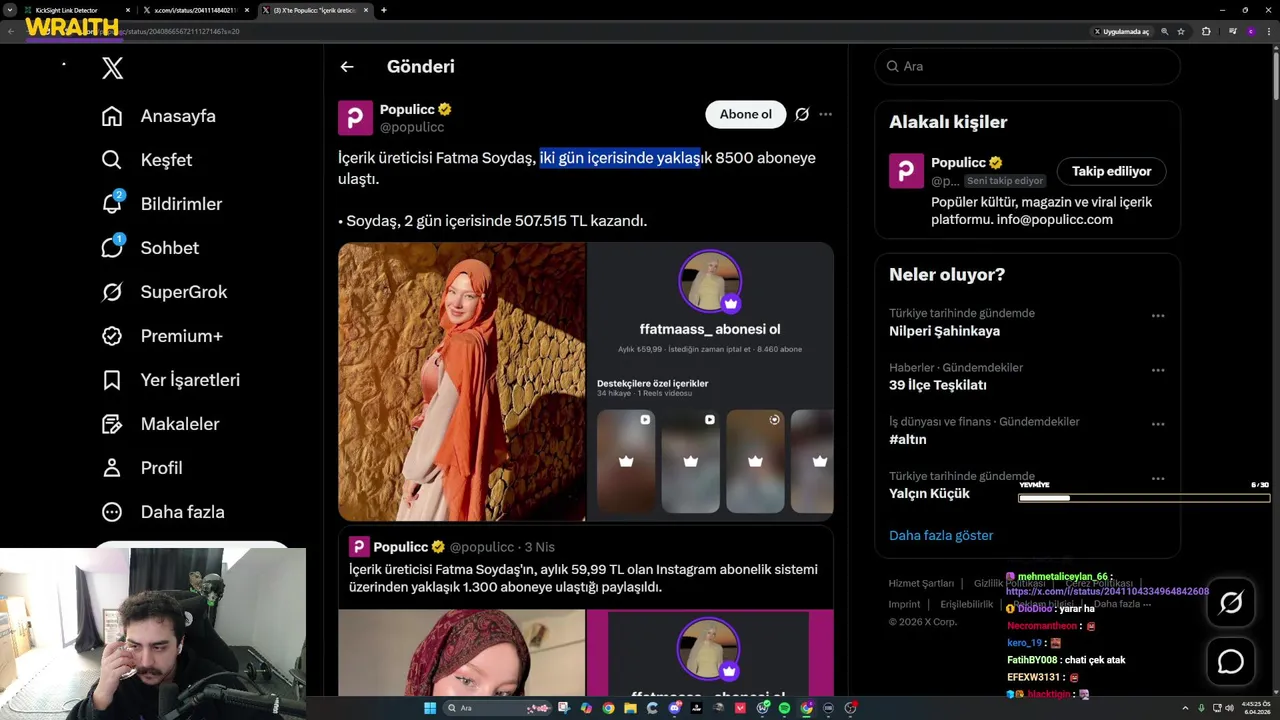Image resolution: width=1280 pixels, height=720 pixels.
Task: Open the browser profile avatar
Action: pyautogui.click(x=1251, y=32)
